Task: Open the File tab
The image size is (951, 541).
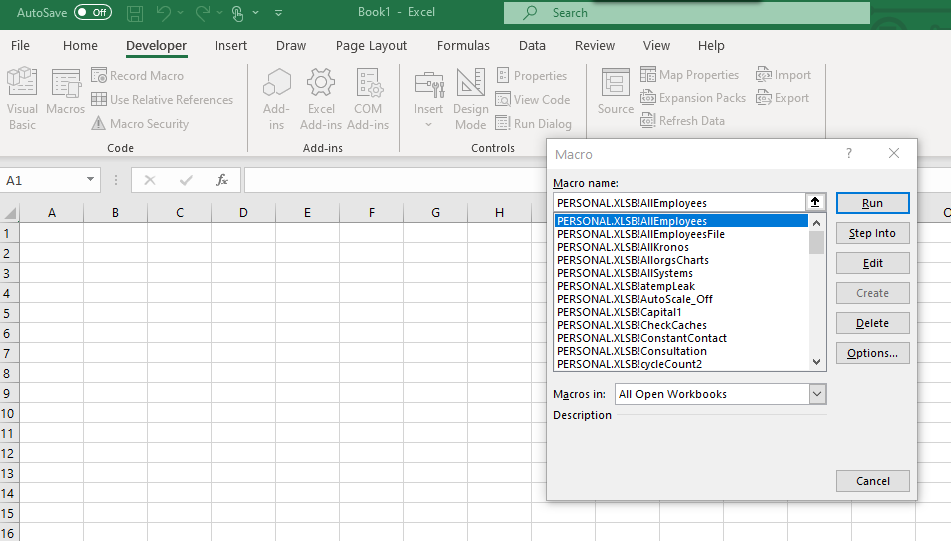Action: [20, 45]
